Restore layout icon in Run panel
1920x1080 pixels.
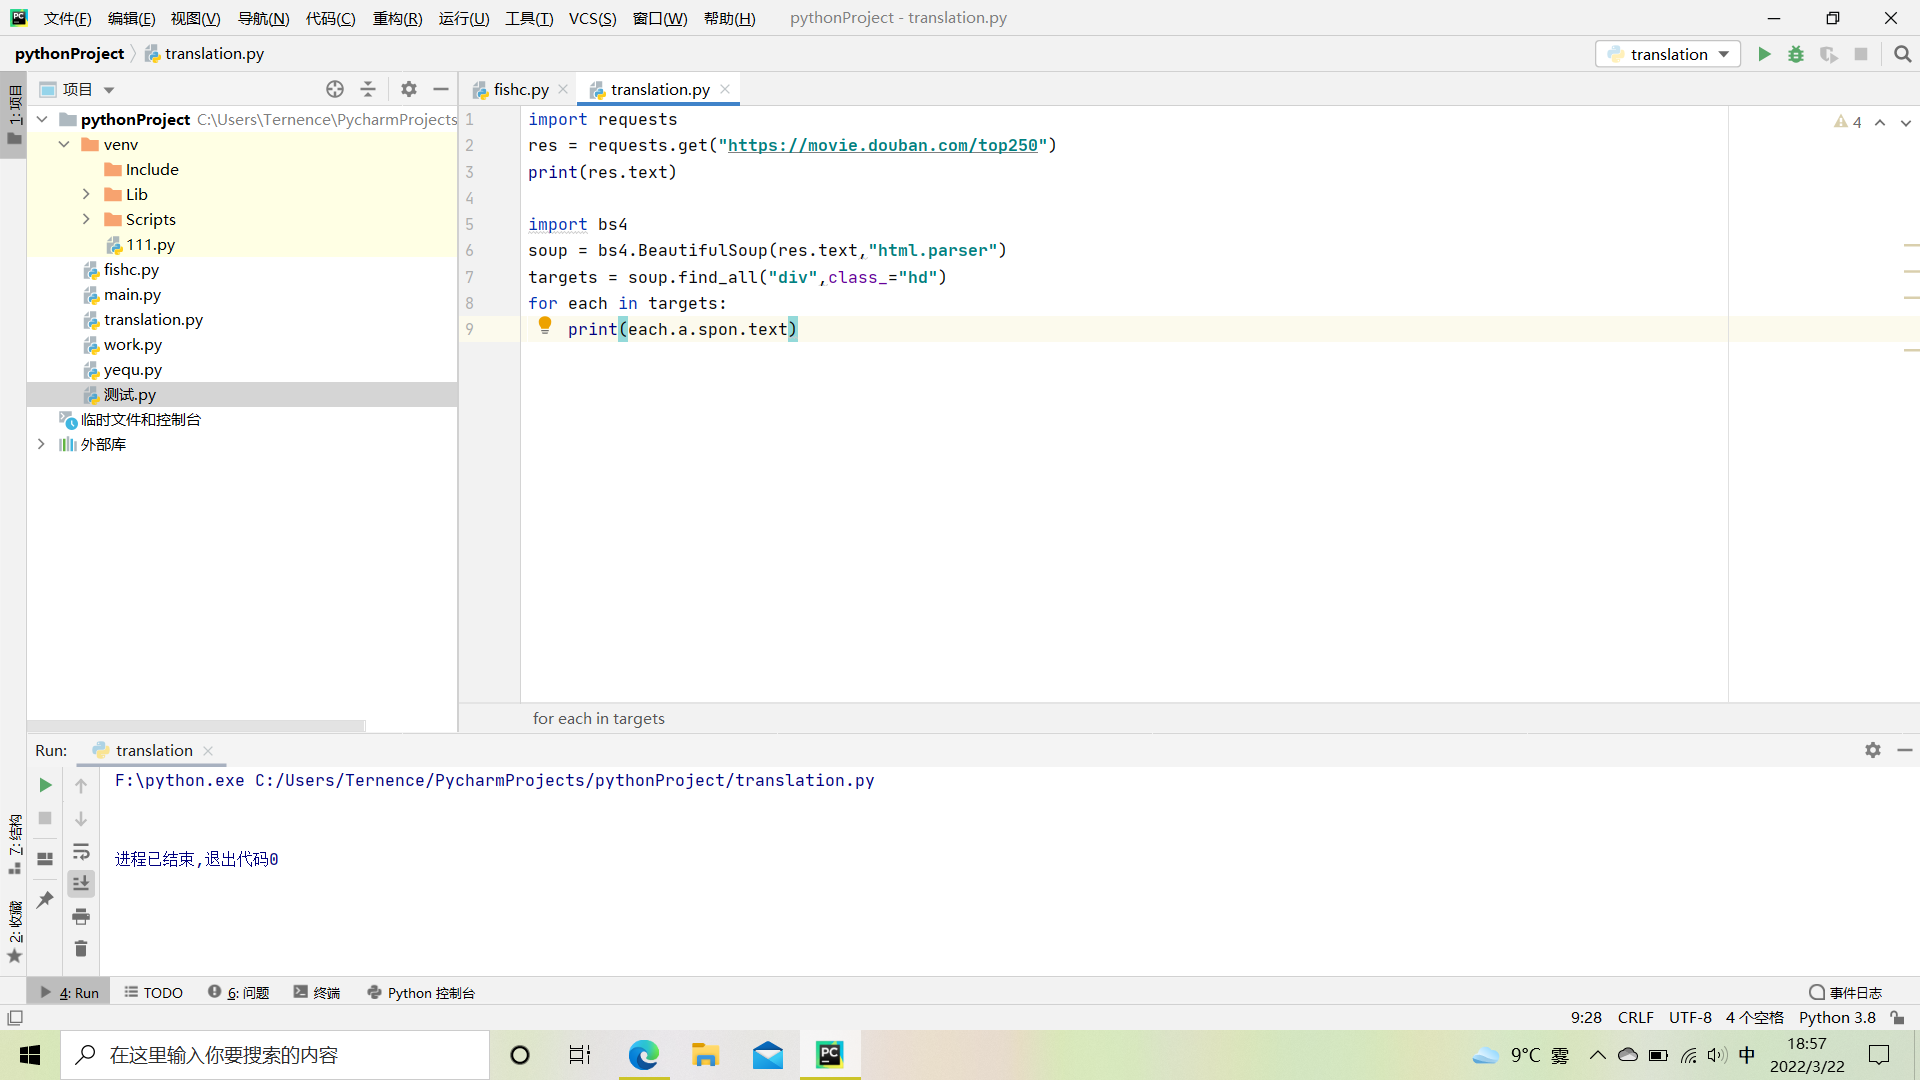click(x=45, y=859)
